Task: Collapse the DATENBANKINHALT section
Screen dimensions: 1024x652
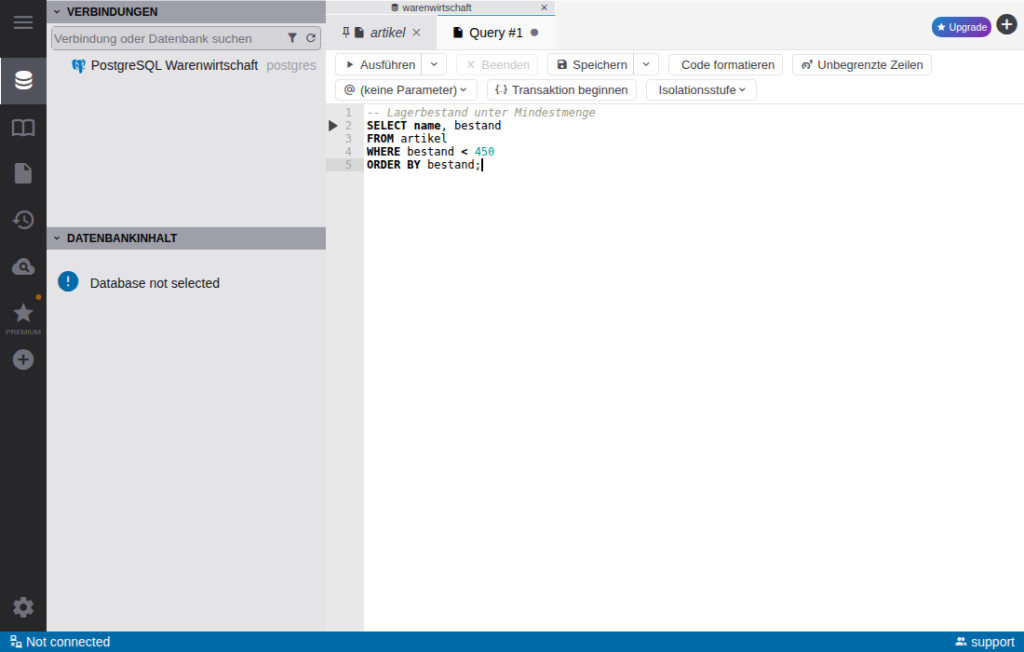Action: tap(57, 238)
